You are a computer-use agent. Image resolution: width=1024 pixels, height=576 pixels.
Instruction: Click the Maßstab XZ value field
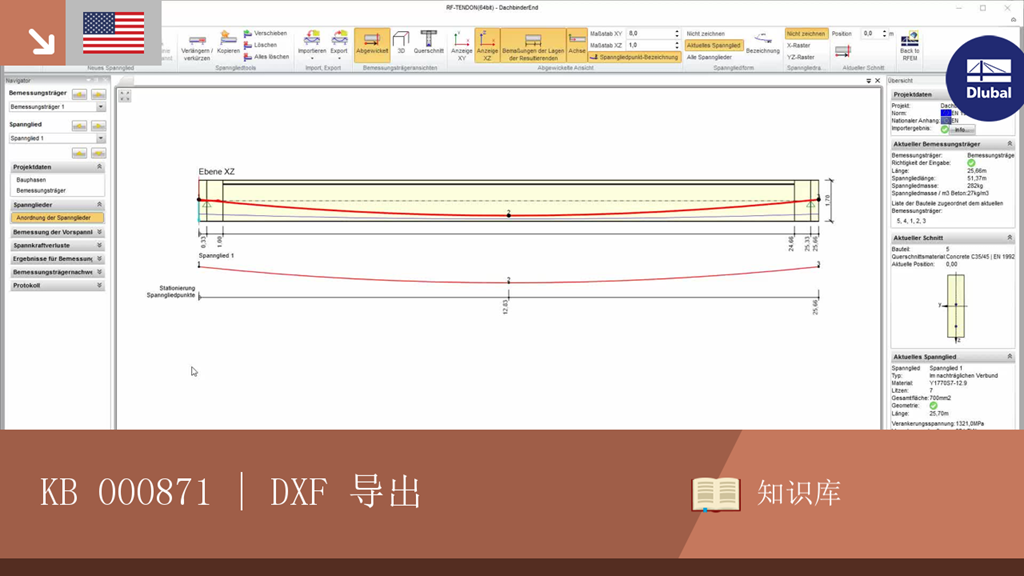coord(650,45)
